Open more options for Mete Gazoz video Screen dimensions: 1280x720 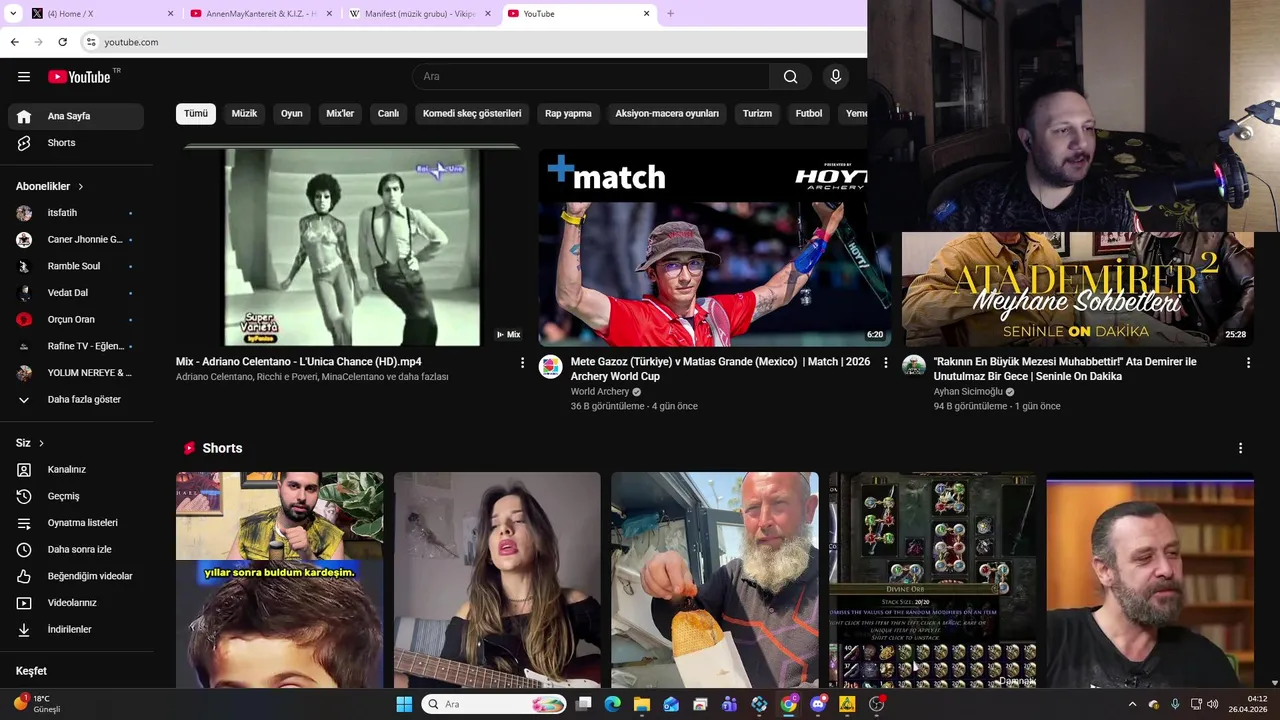point(885,363)
